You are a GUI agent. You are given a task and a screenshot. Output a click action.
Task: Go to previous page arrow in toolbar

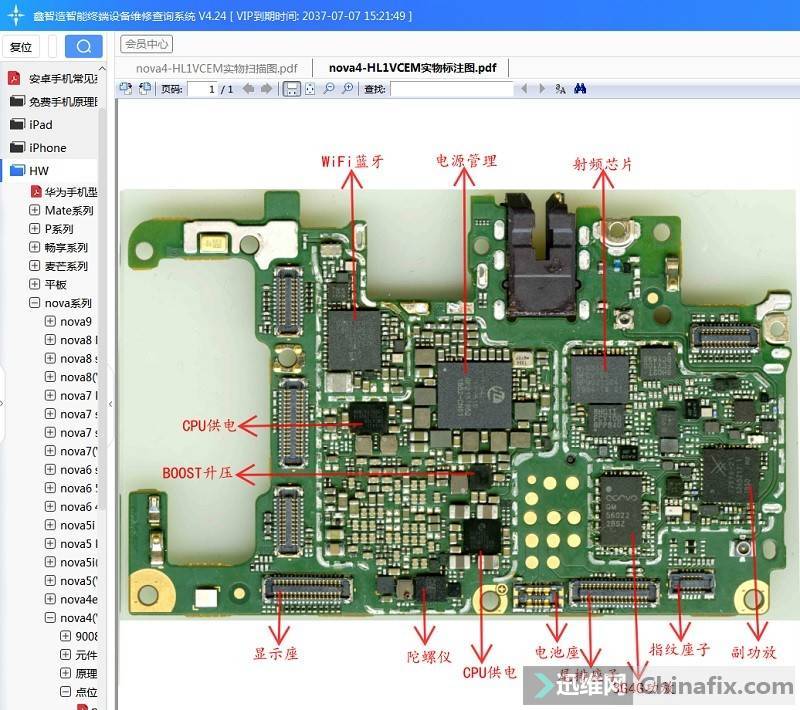coord(248,89)
